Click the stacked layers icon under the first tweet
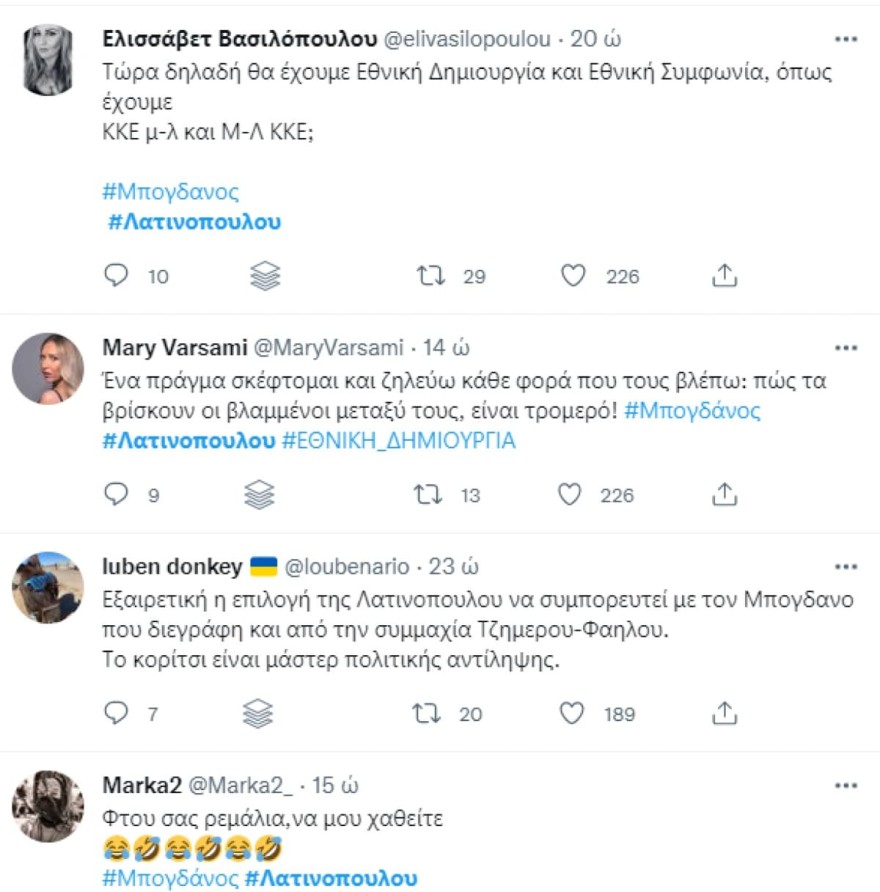This screenshot has height=892, width=880. tap(263, 275)
